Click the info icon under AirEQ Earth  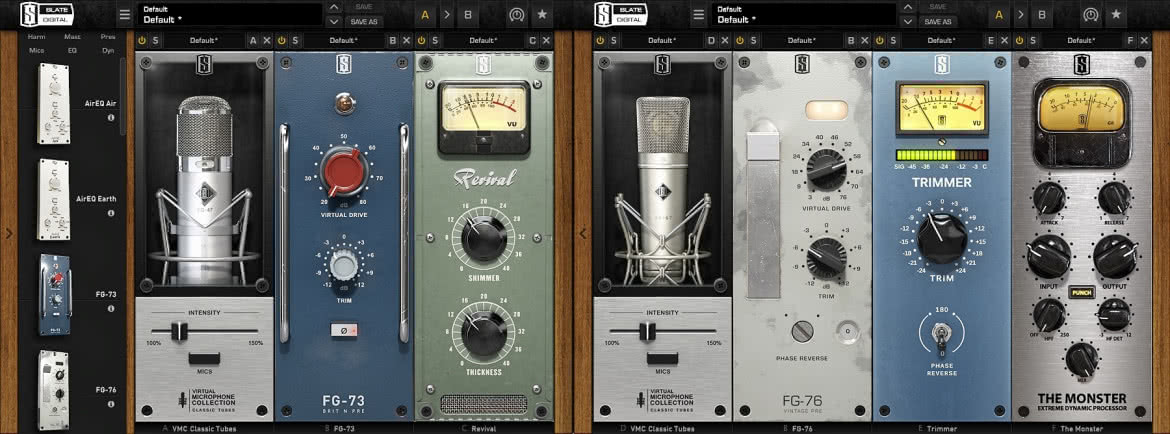[111, 213]
